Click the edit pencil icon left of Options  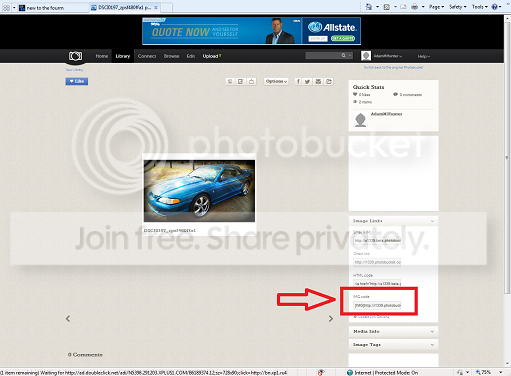click(241, 81)
